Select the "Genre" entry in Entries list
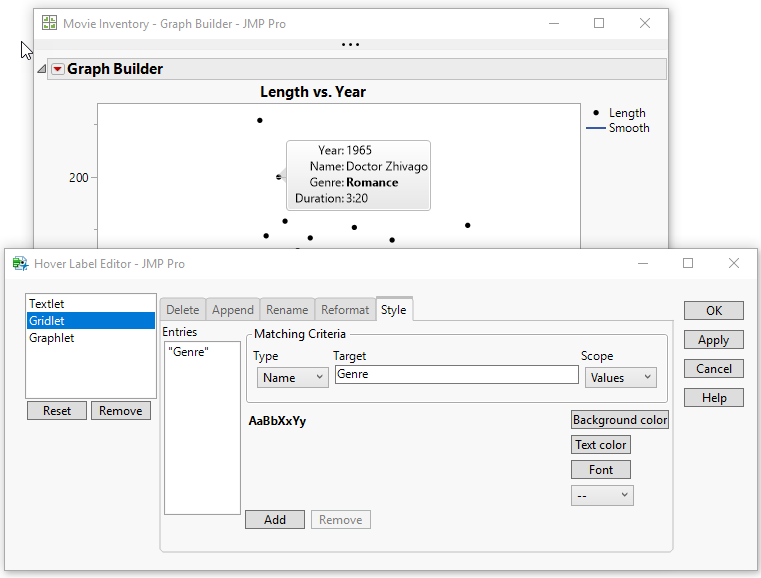761x578 pixels. [x=188, y=352]
